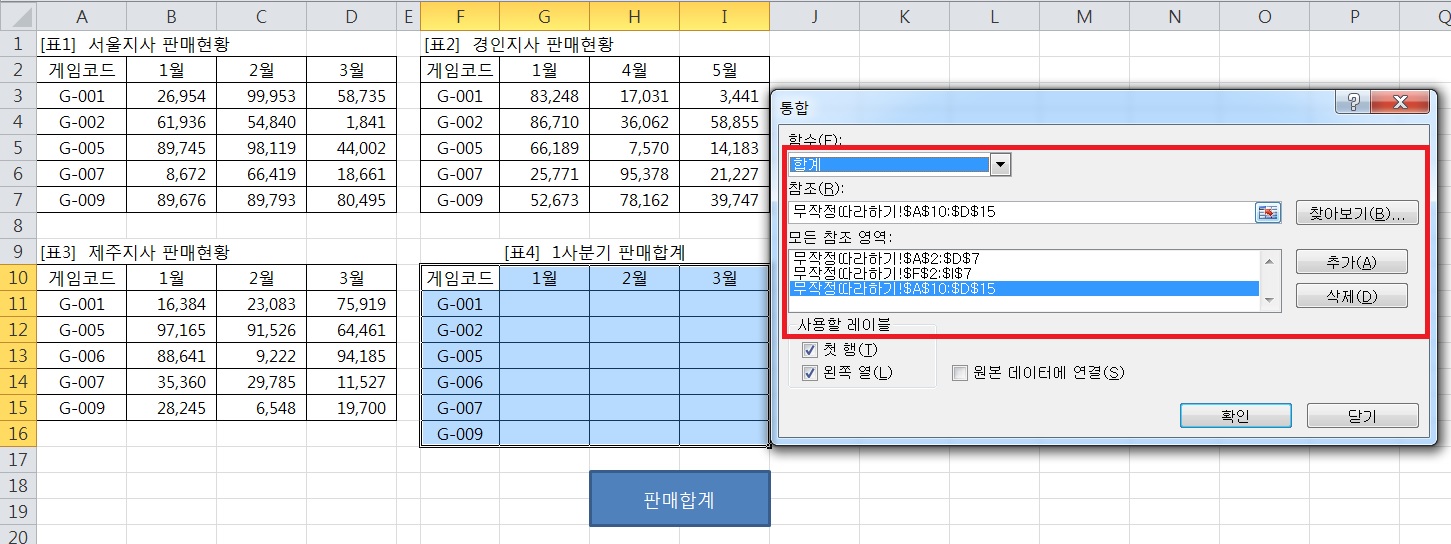Click the help question mark in 통합 dialog
The height and width of the screenshot is (544, 1451).
click(x=1353, y=102)
